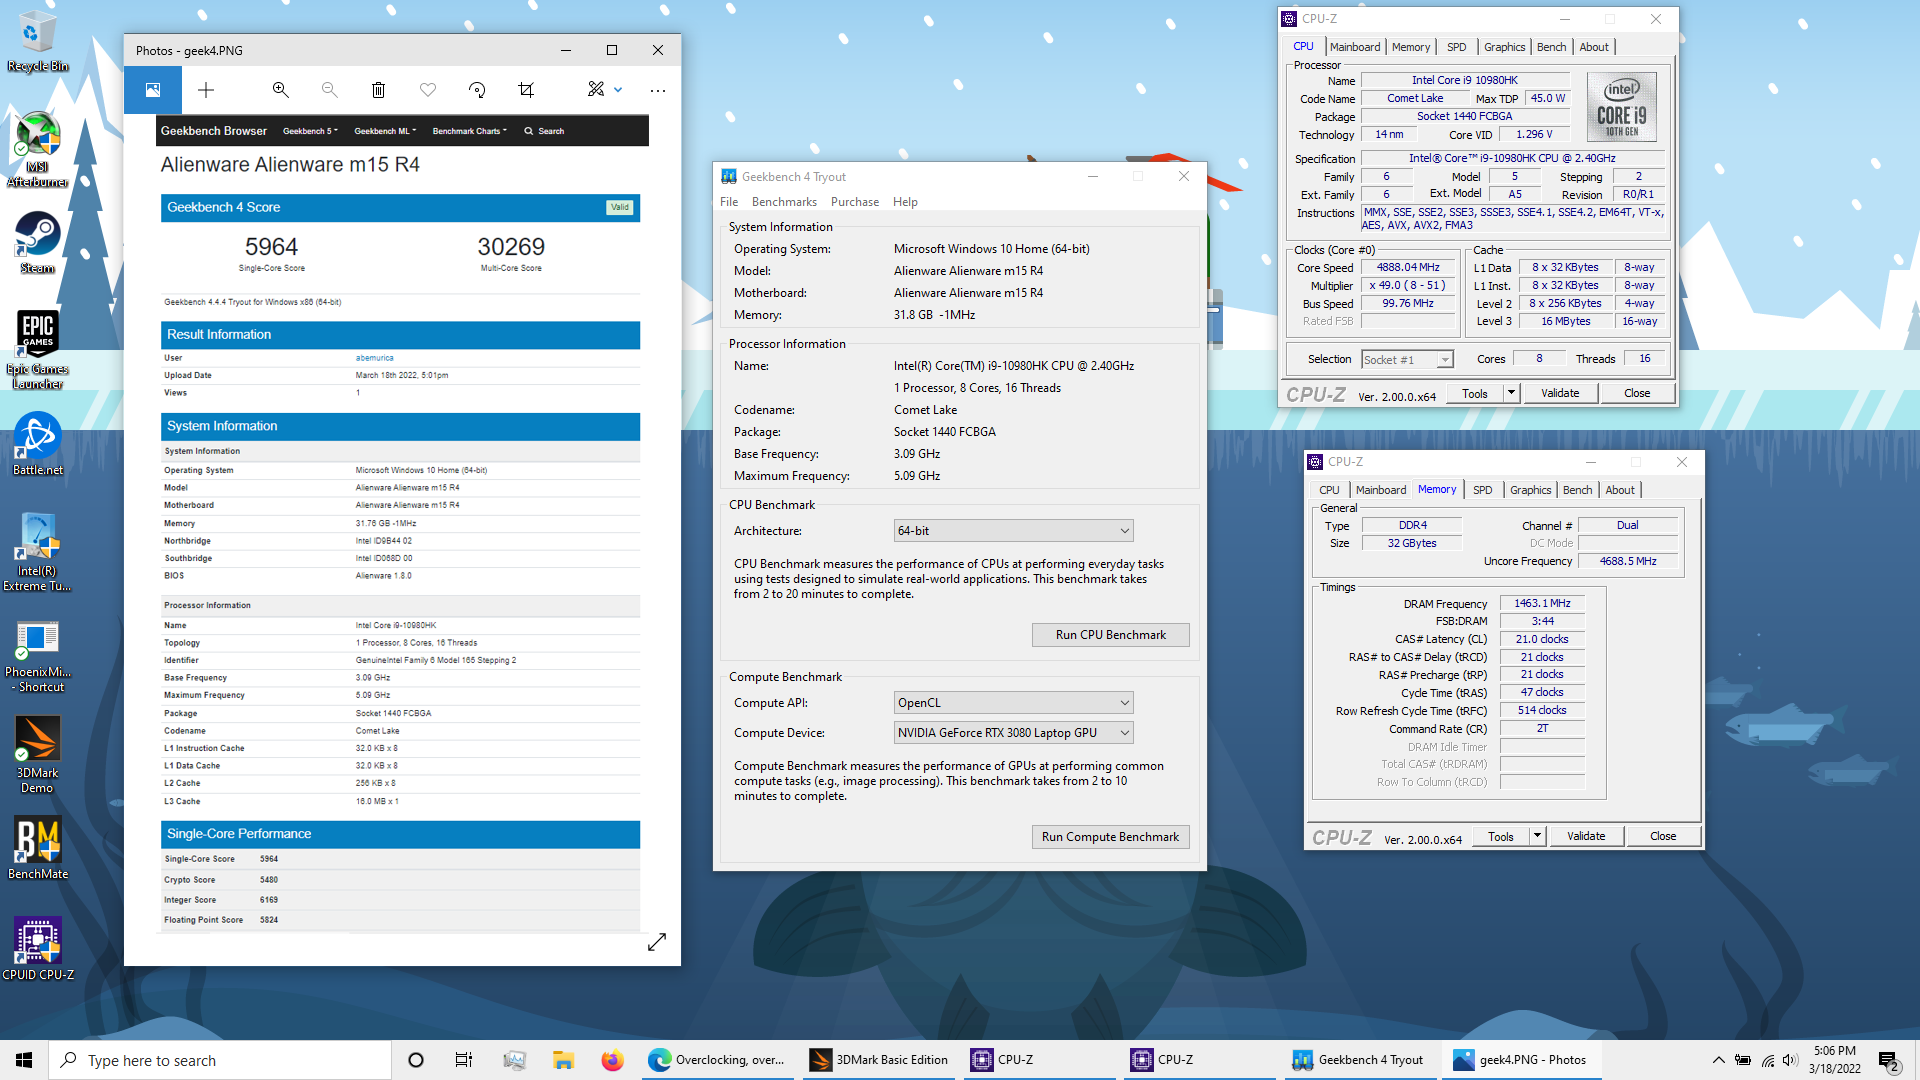Switch to Bench tab in top CPU-Z
This screenshot has height=1080, width=1920.
1551,47
